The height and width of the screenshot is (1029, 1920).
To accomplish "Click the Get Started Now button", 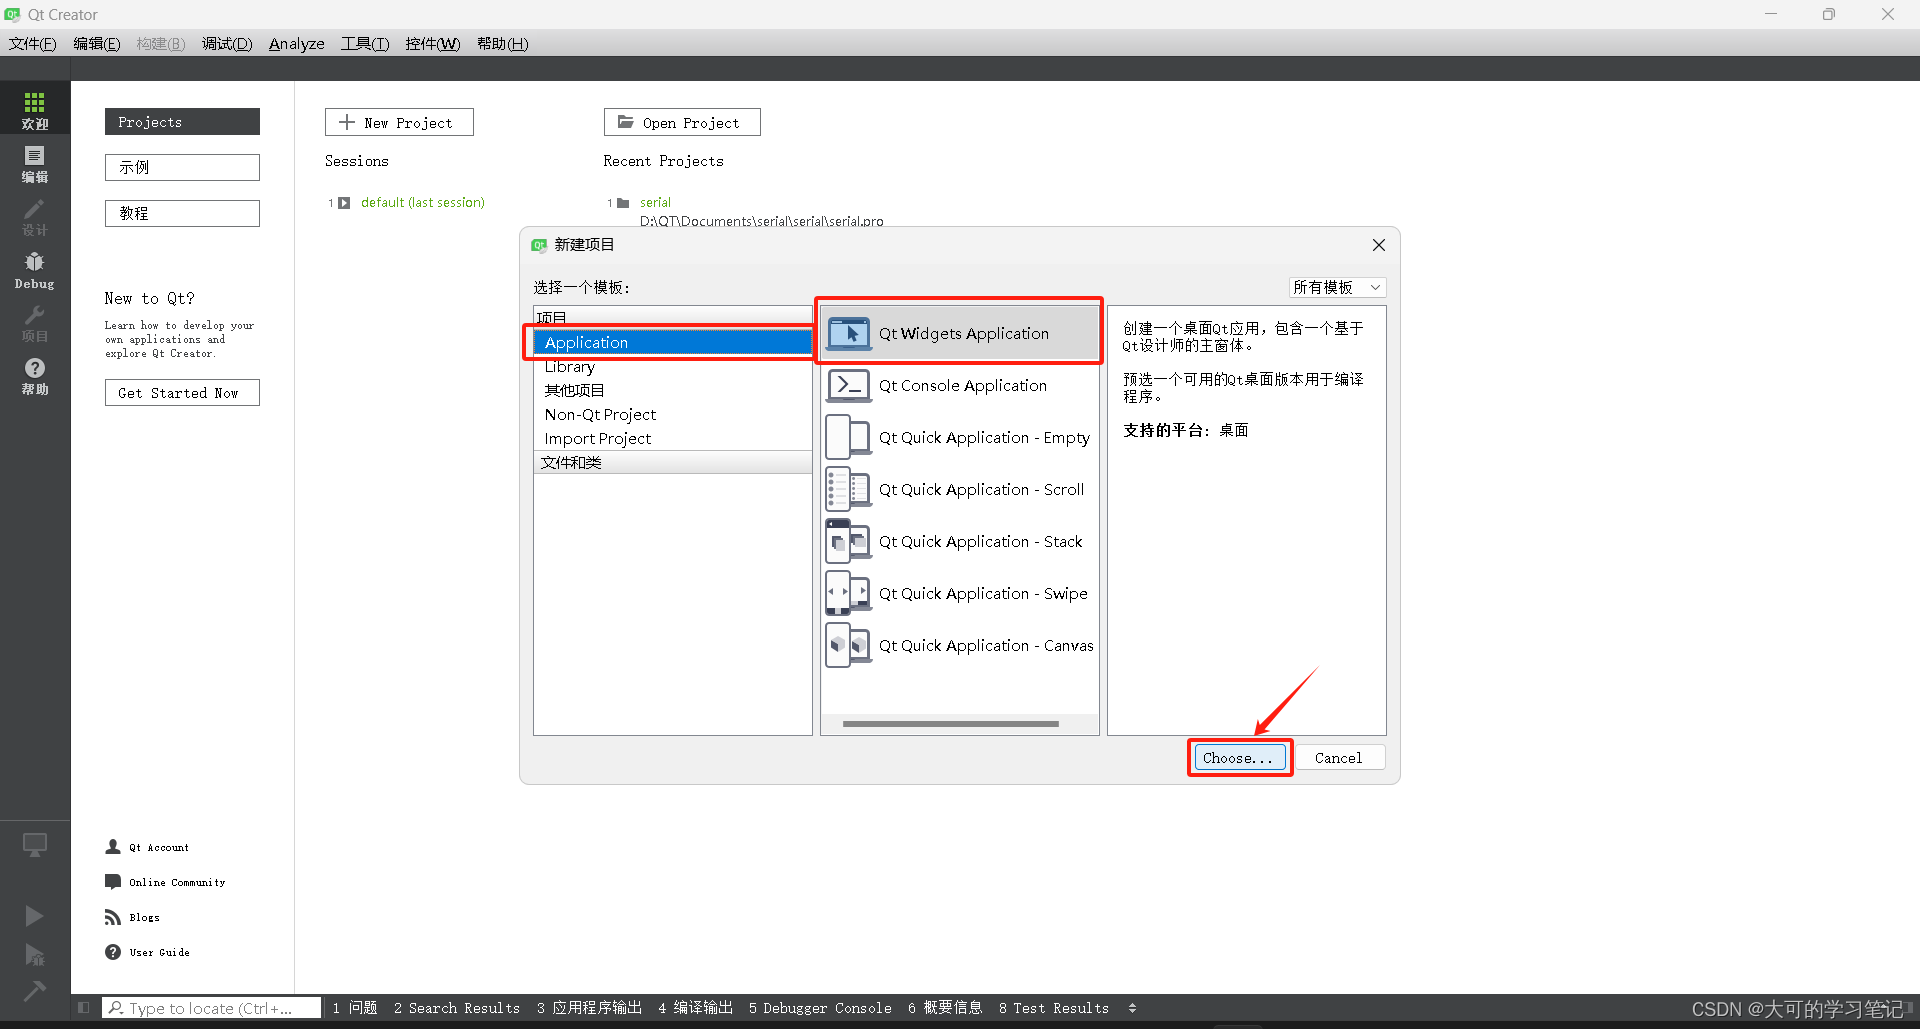I will [182, 393].
